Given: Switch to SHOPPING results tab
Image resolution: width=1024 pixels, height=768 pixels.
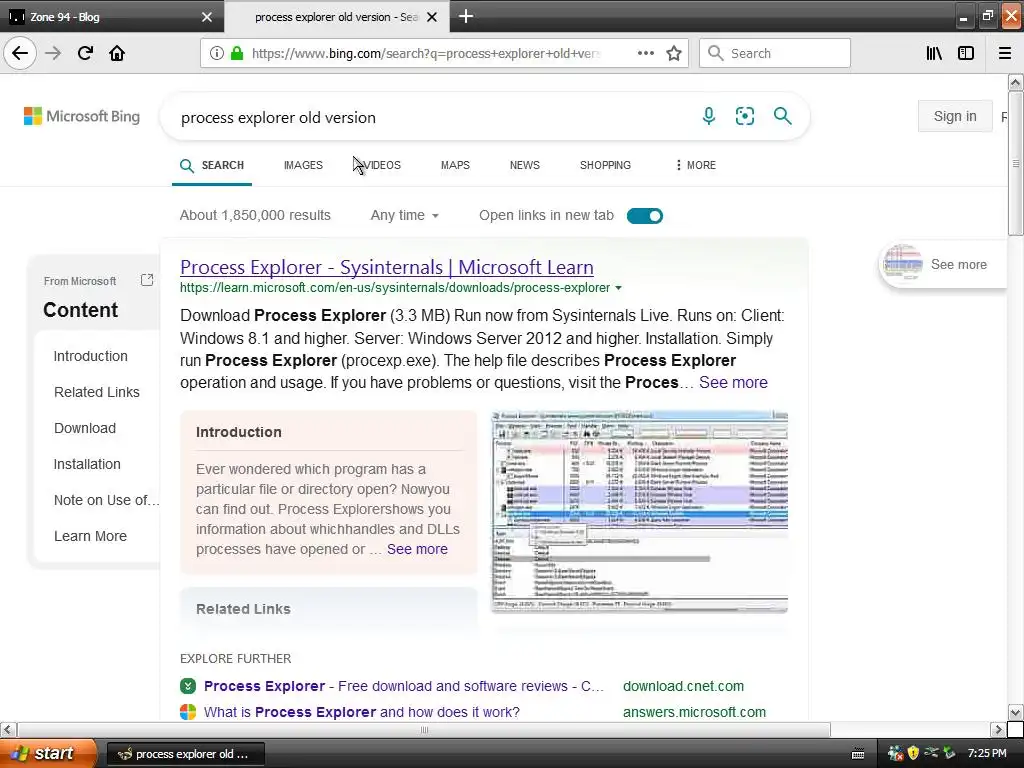Looking at the screenshot, I should (605, 165).
